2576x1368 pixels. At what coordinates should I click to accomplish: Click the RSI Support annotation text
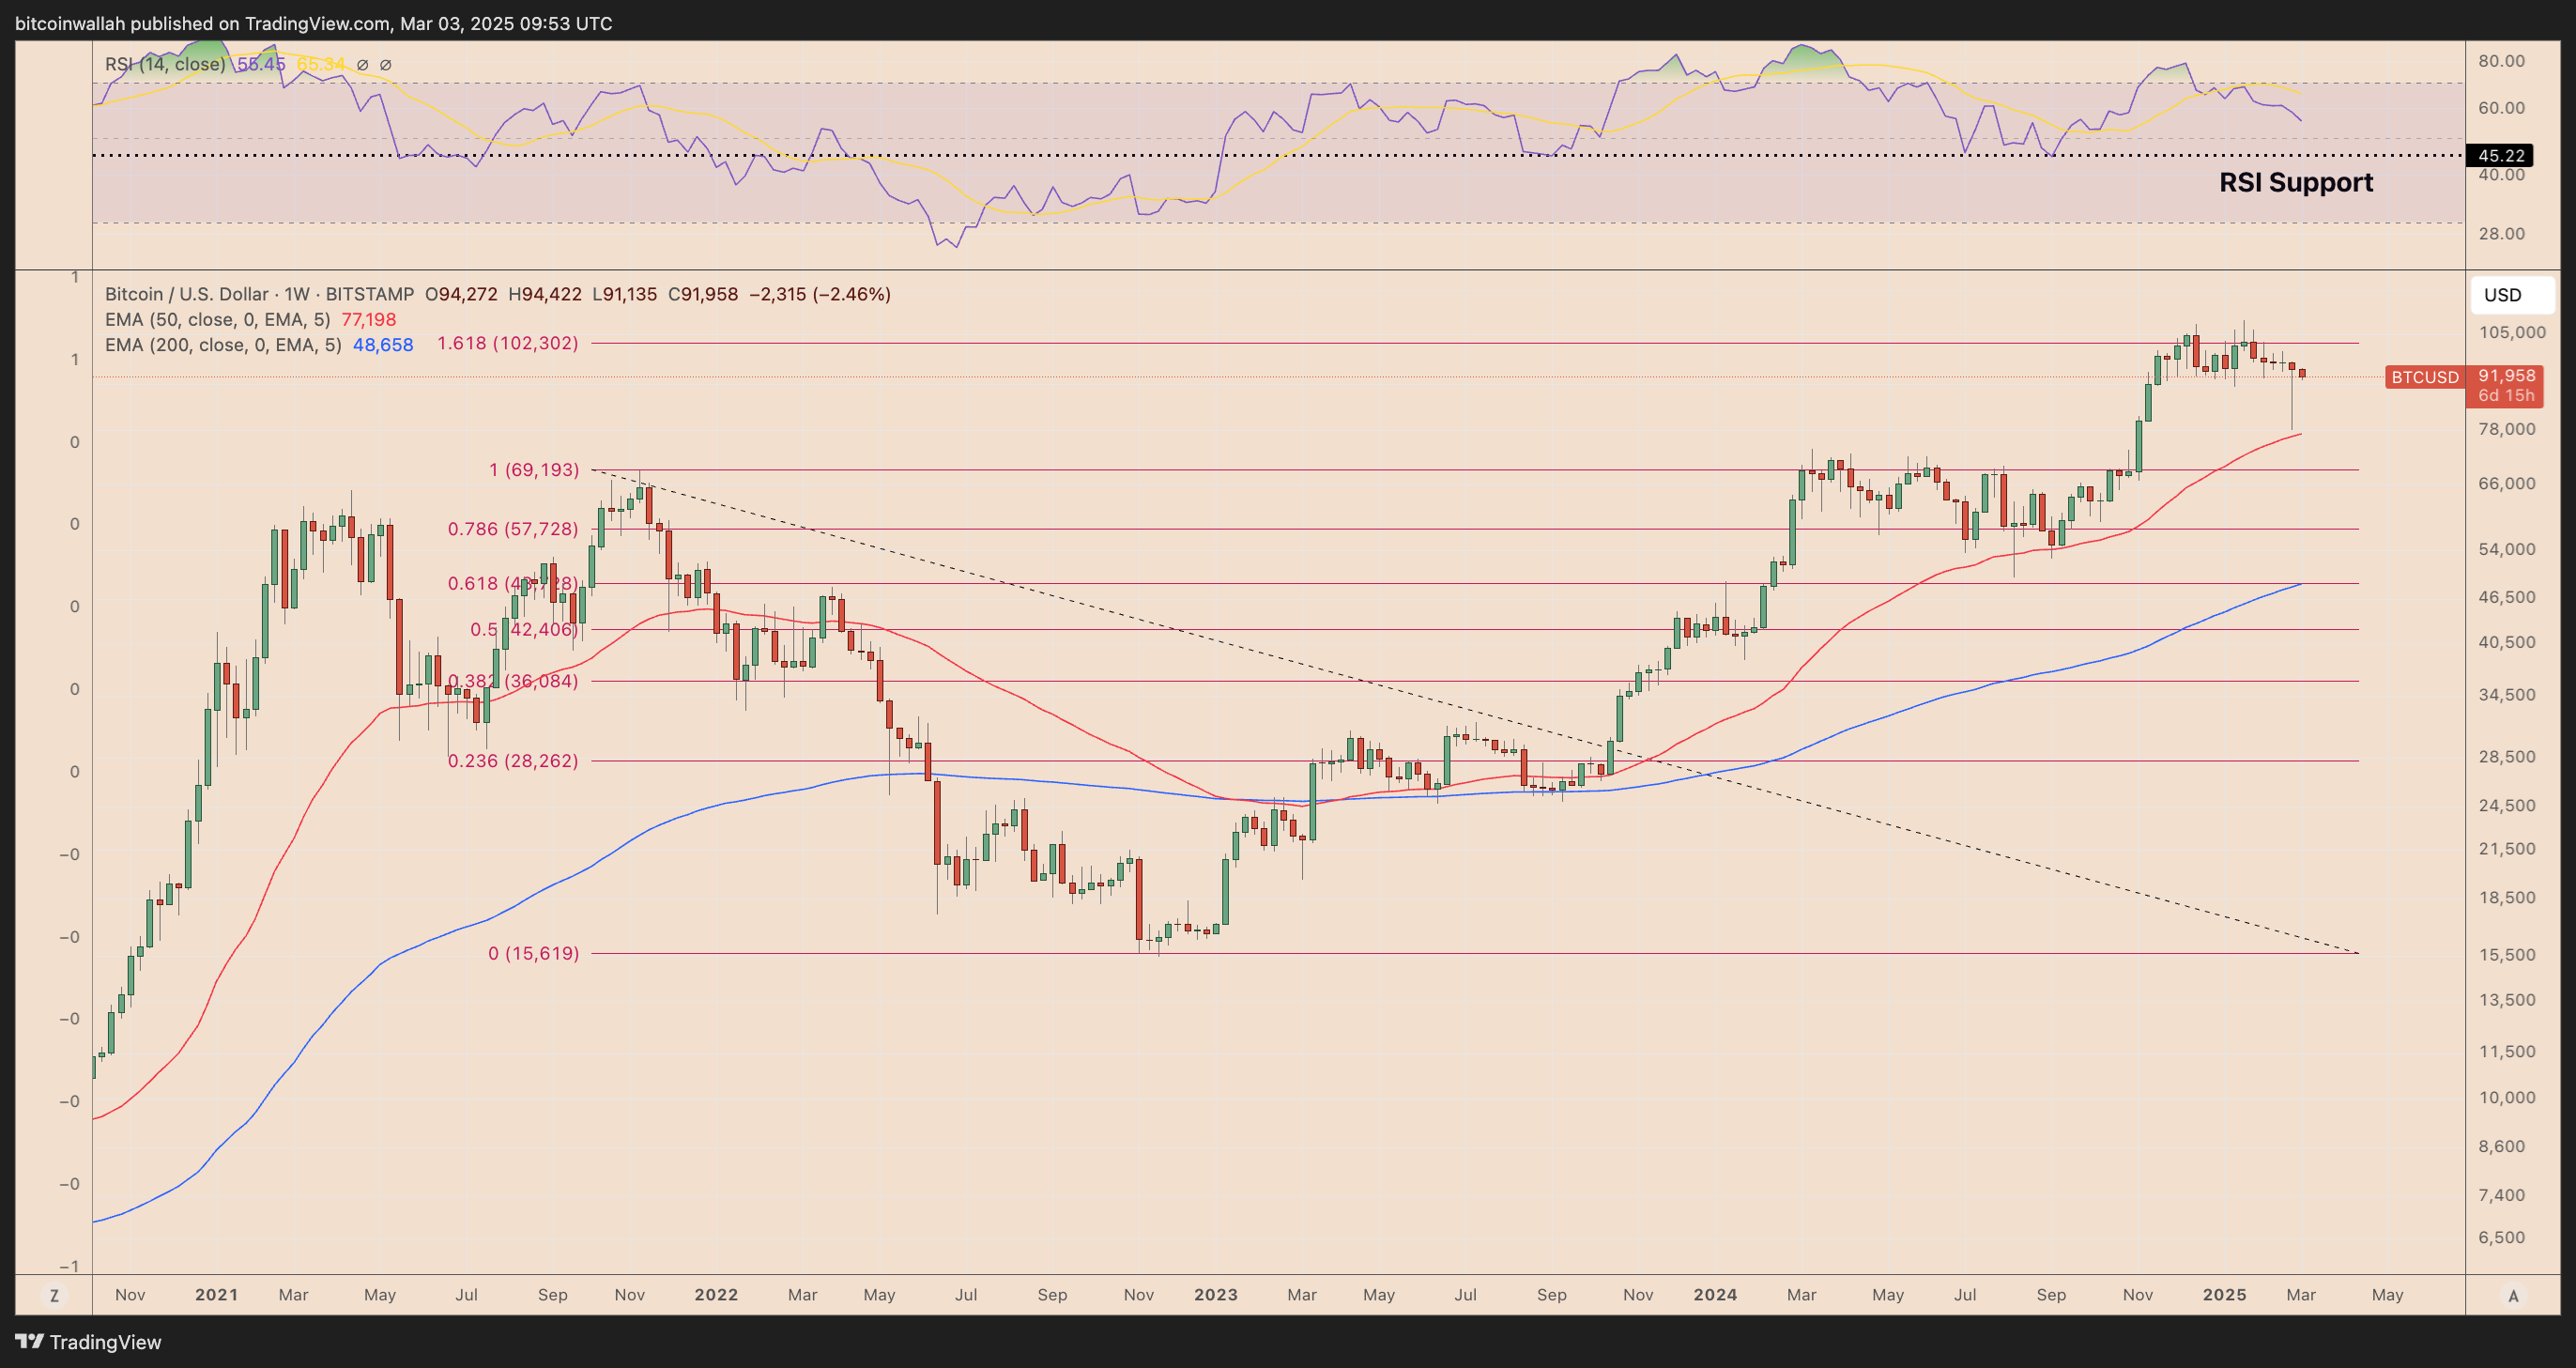(x=2296, y=182)
